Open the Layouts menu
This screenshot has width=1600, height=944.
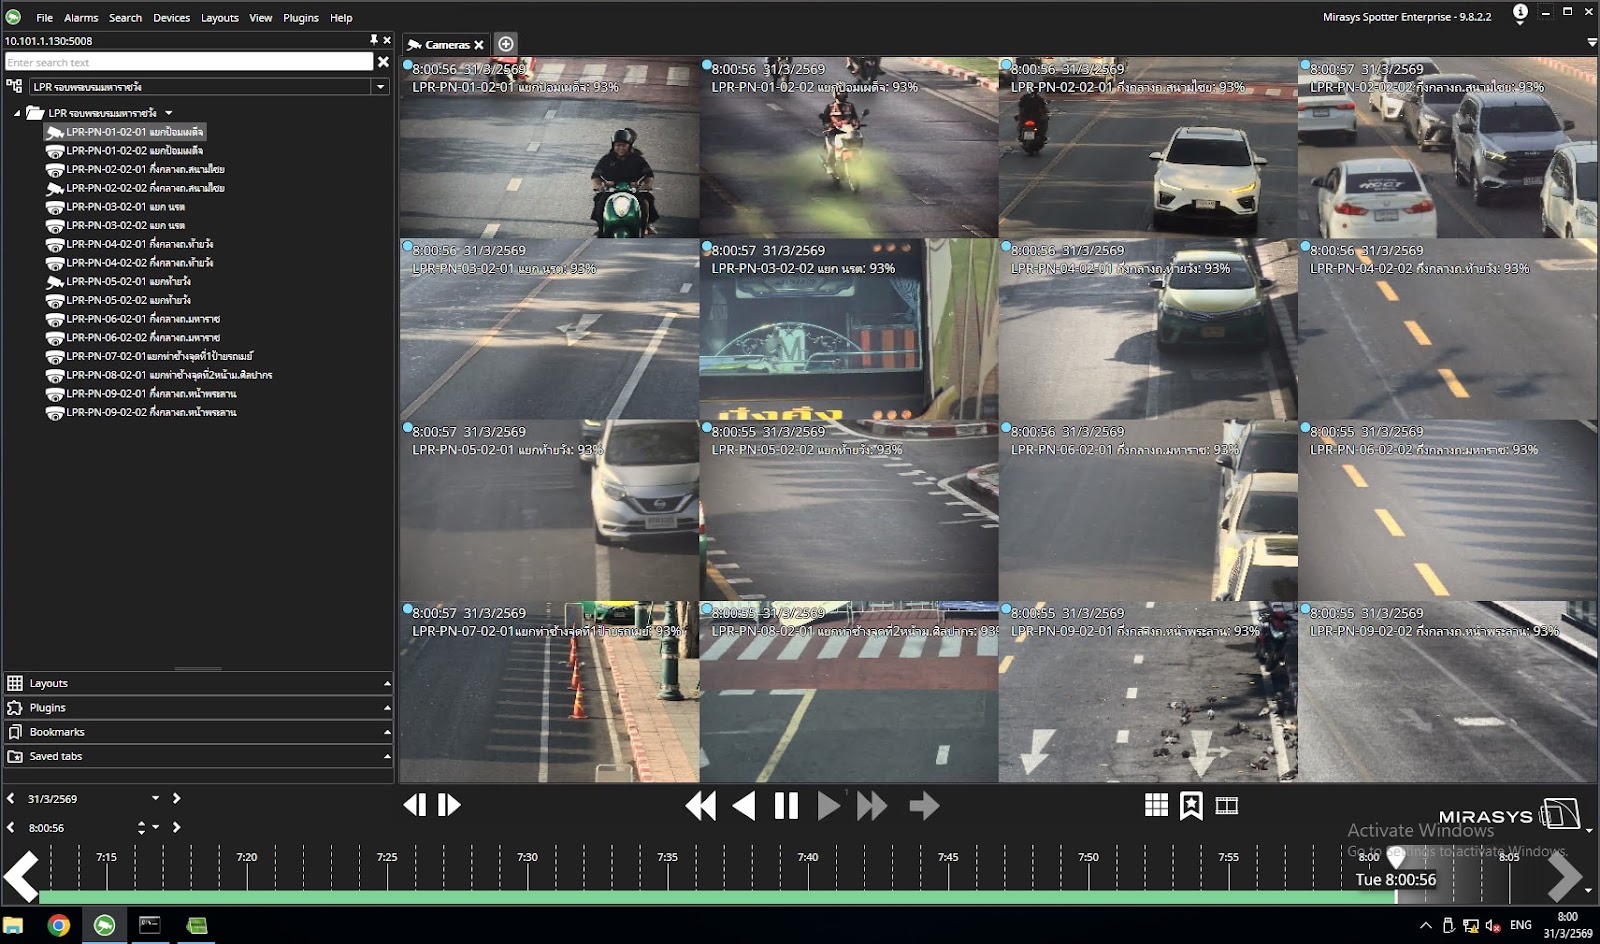219,18
